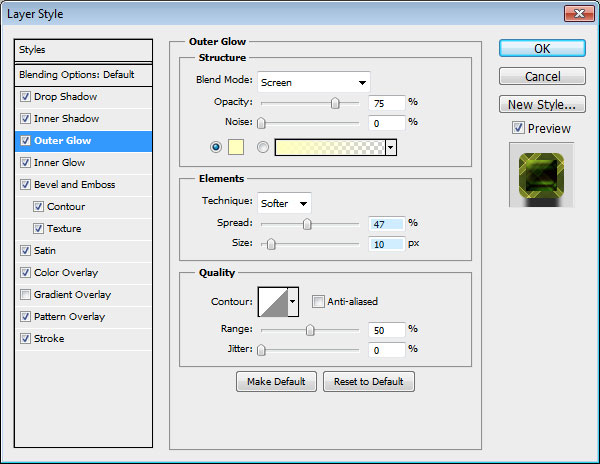Disable the Drop Shadow effect checkbox
The width and height of the screenshot is (600, 464).
(25, 97)
